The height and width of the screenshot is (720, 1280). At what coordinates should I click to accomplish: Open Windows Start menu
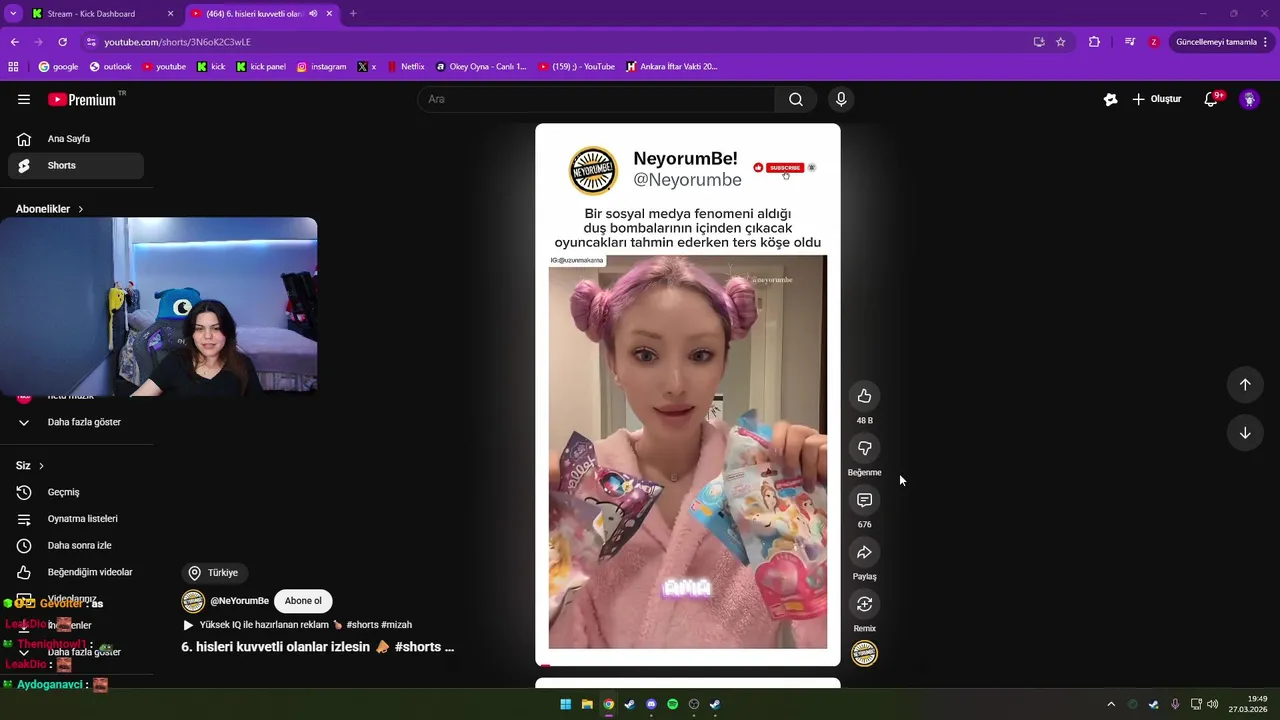(x=565, y=704)
